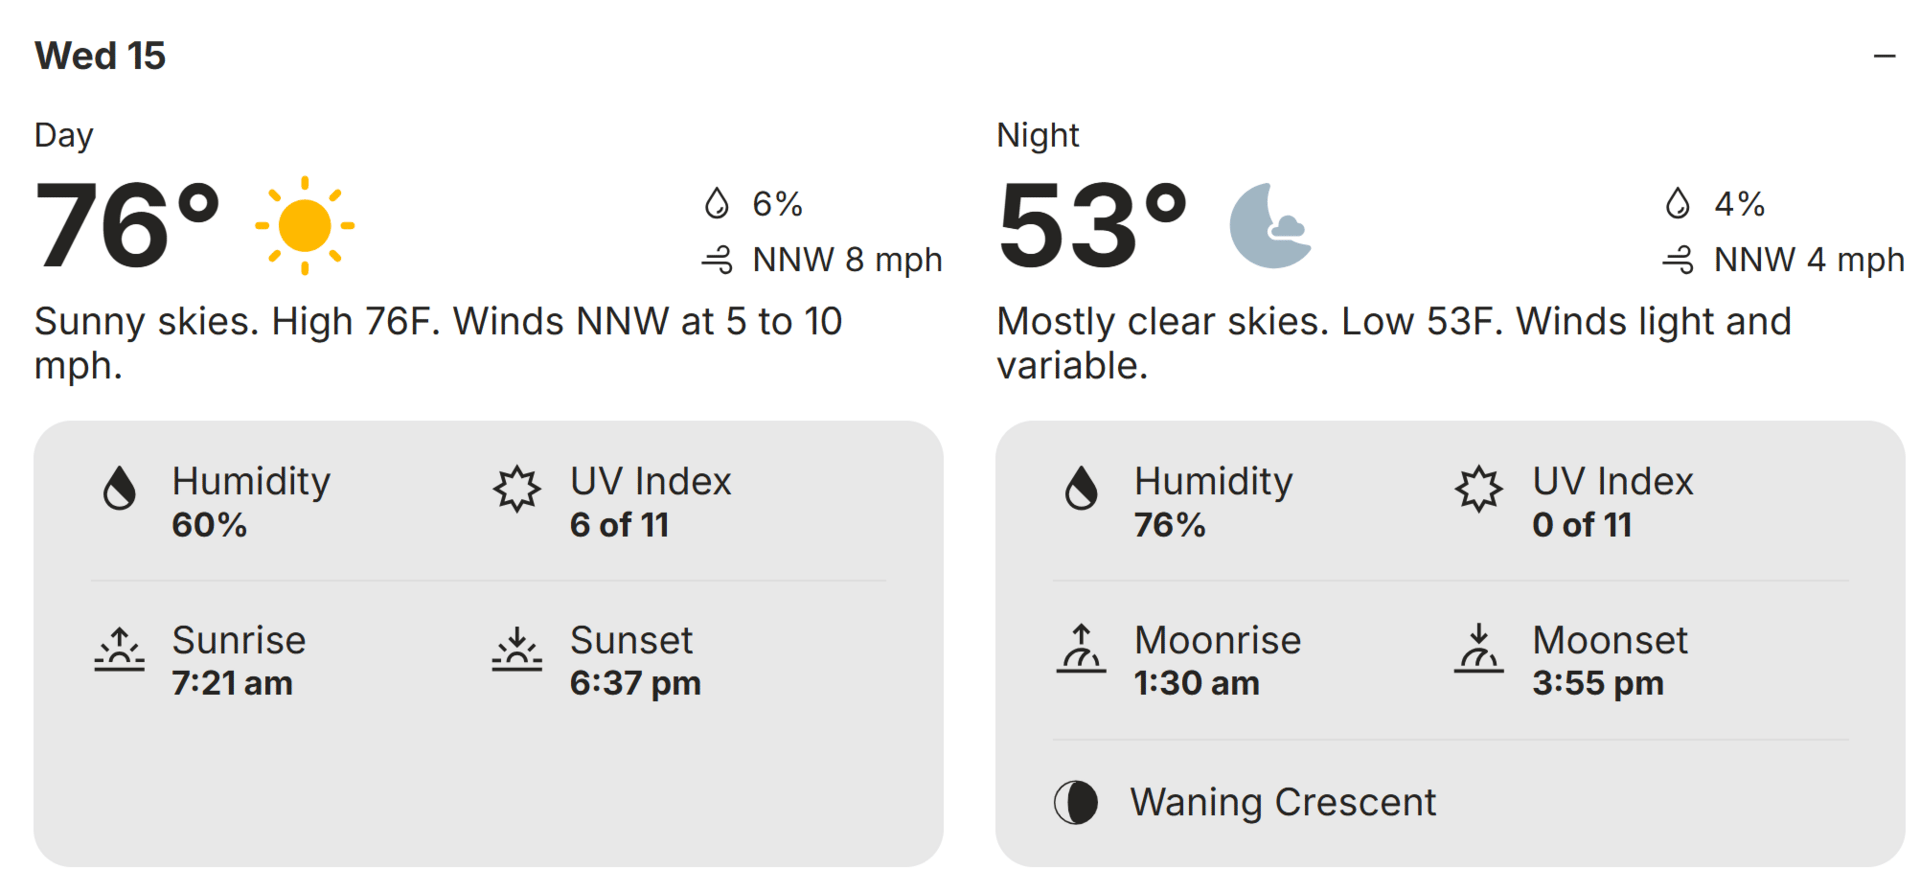Click the Sunset icon
1920x892 pixels.
tap(517, 648)
